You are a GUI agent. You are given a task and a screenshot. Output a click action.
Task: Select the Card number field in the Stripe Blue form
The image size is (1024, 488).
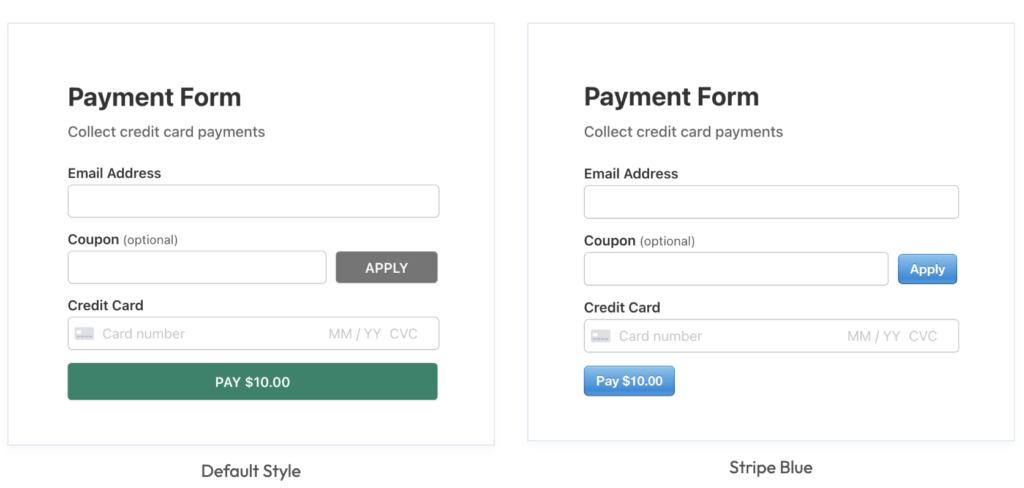(x=660, y=336)
